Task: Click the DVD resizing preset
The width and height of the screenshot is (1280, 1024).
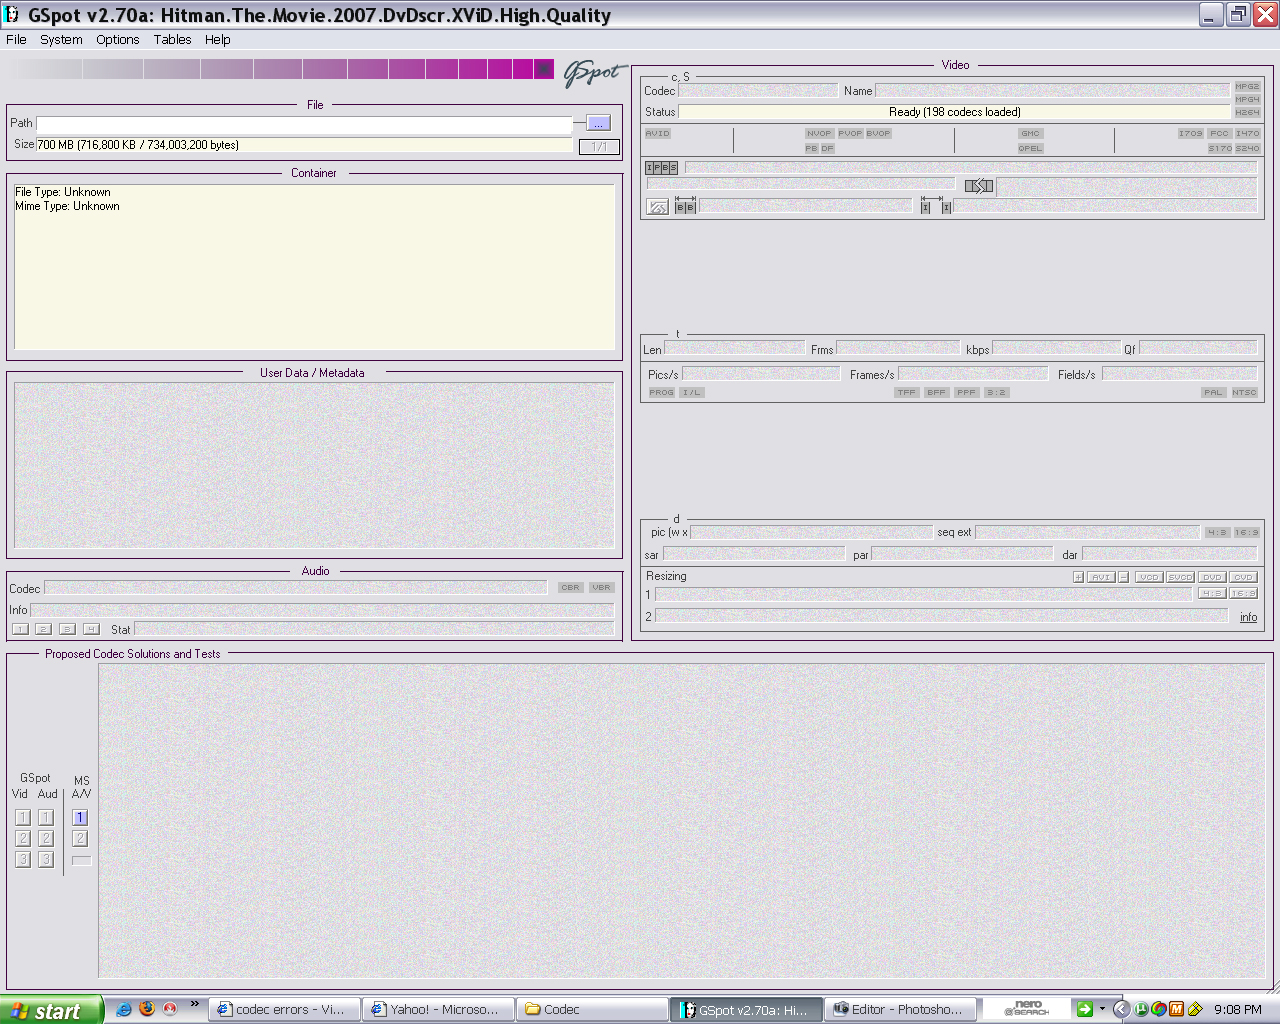Action: coord(1212,577)
